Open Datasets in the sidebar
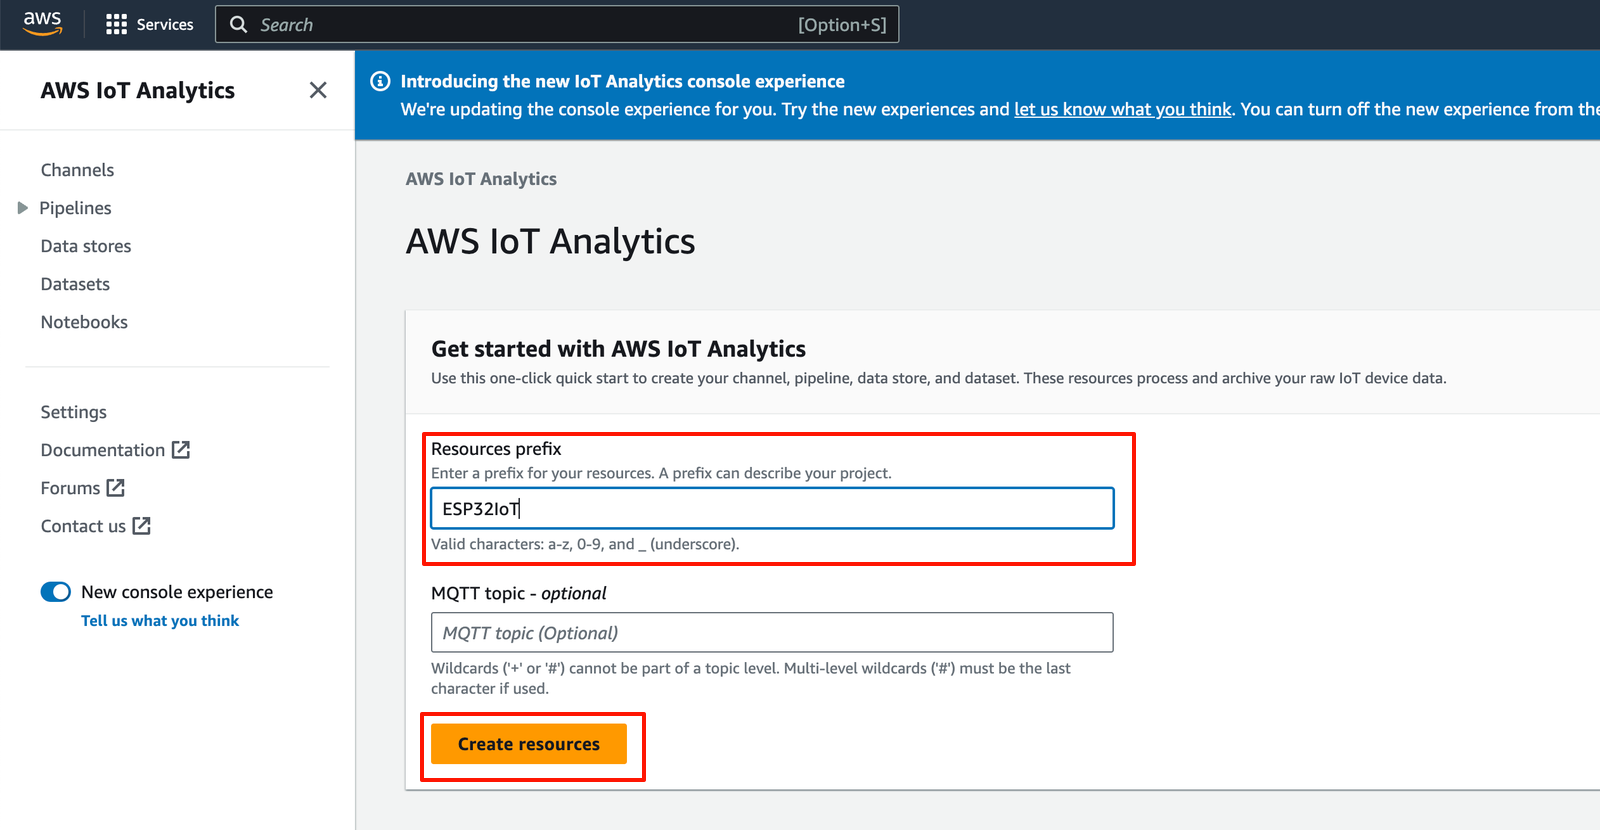1600x830 pixels. click(75, 284)
